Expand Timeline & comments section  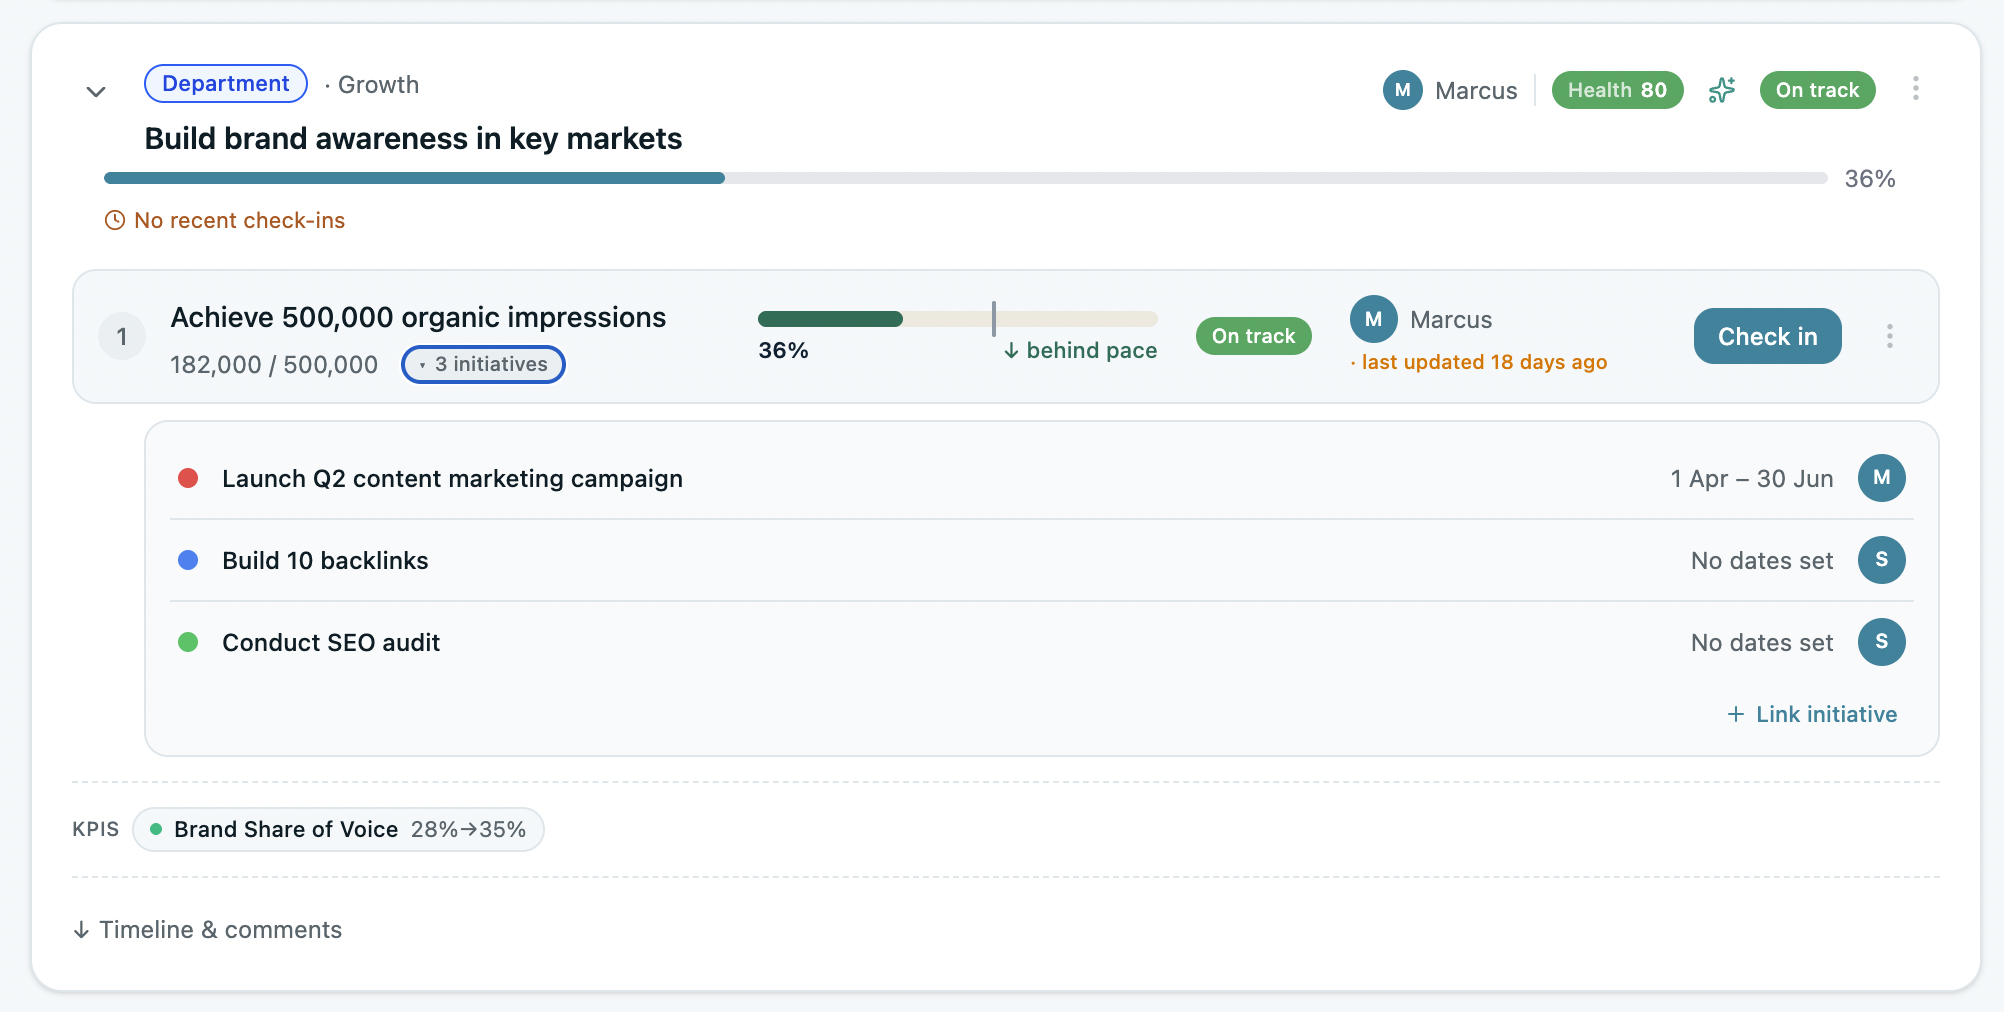208,930
